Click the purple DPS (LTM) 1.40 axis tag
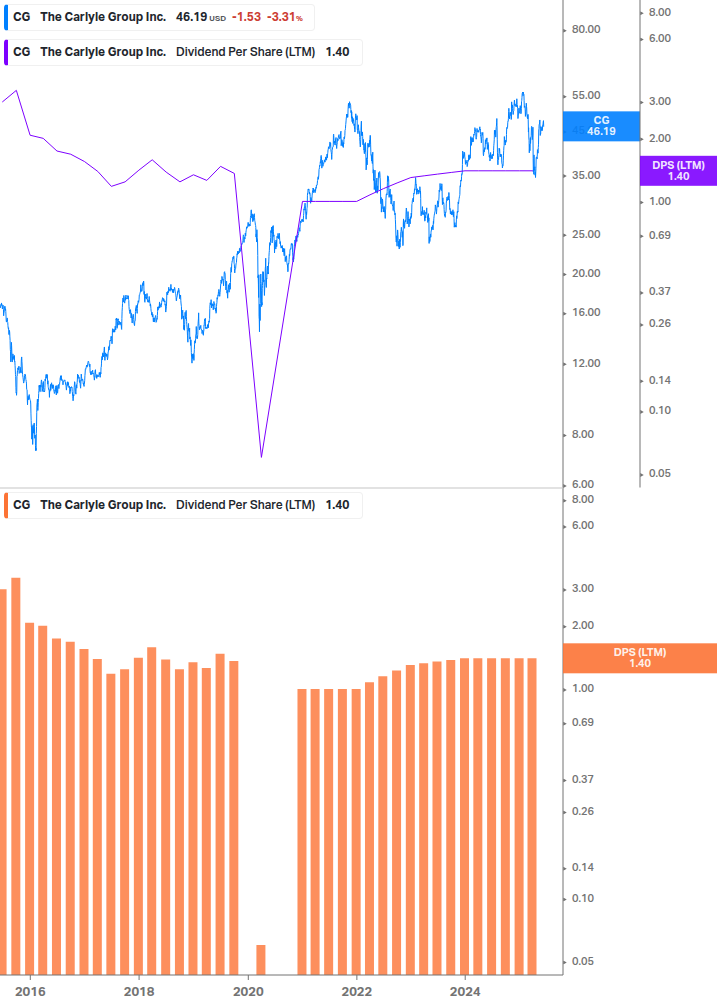Image resolution: width=717 pixels, height=1005 pixels. point(678,171)
